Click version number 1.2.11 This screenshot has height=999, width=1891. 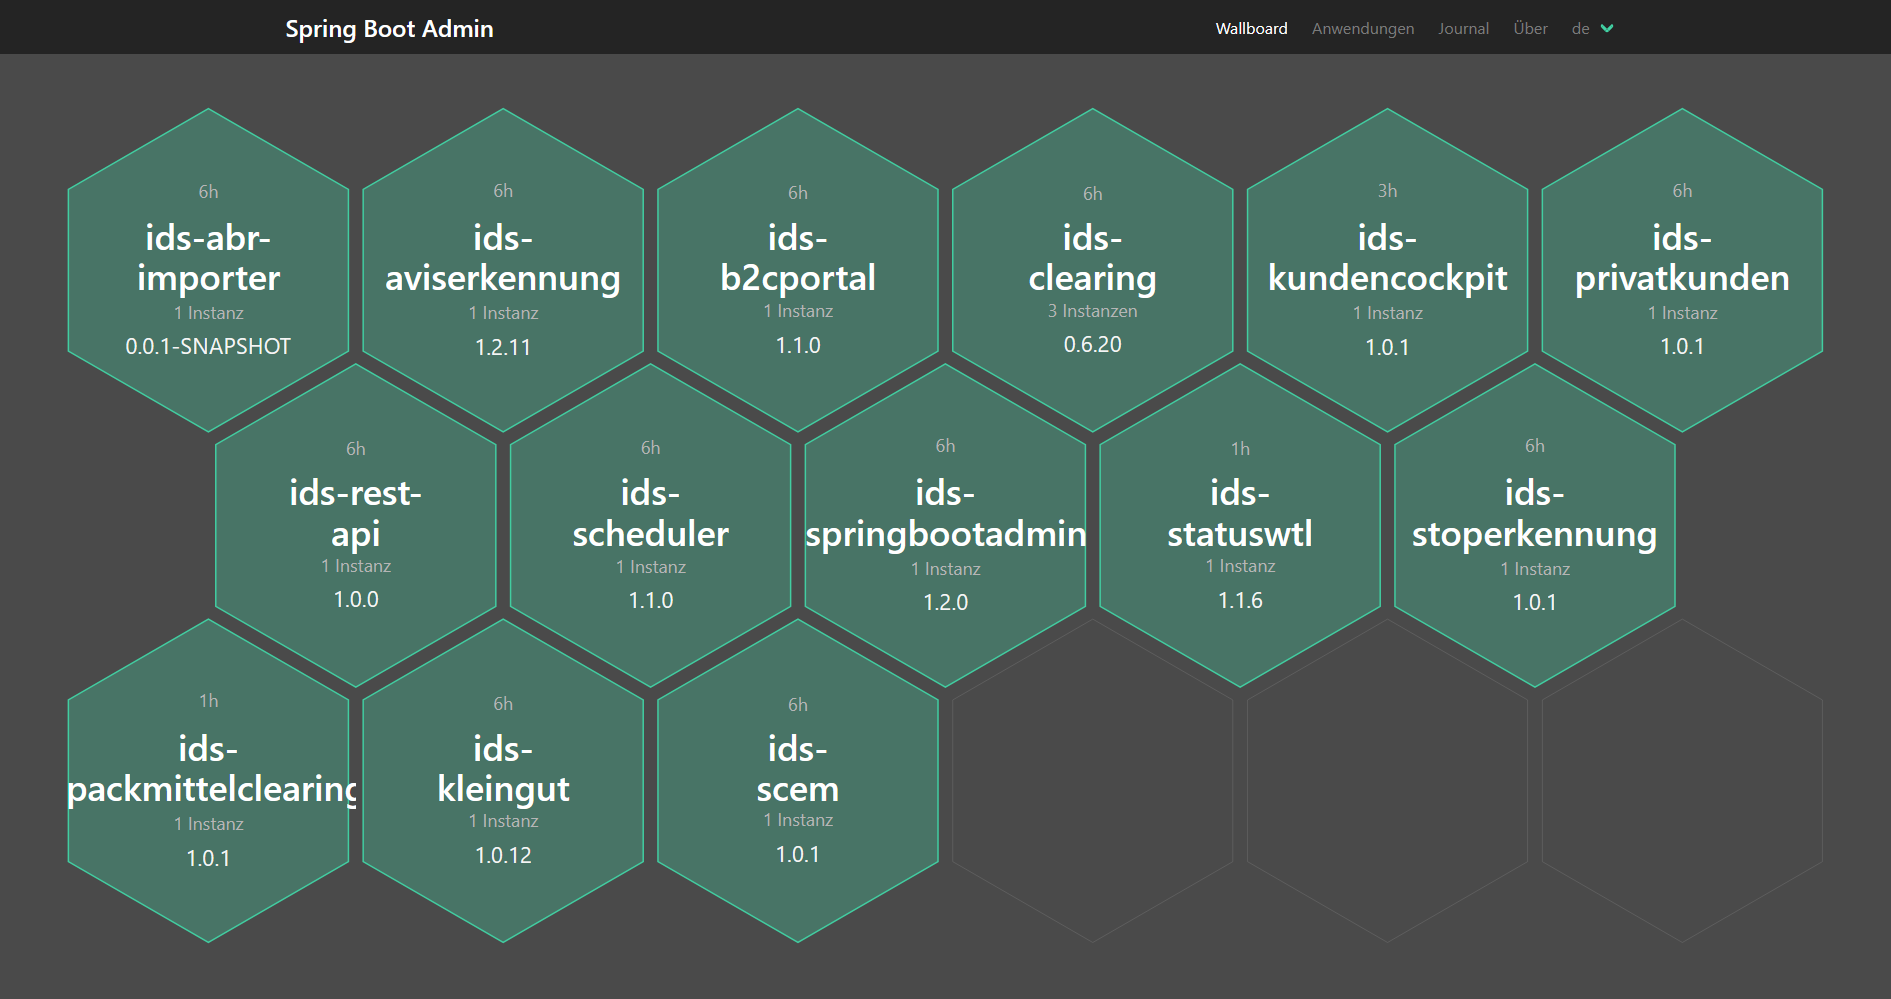point(503,347)
